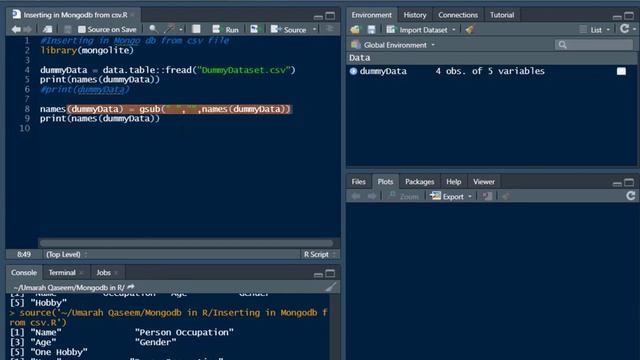Clear all plots with broom icon
Image resolution: width=640 pixels, height=360 pixels.
pyautogui.click(x=506, y=196)
